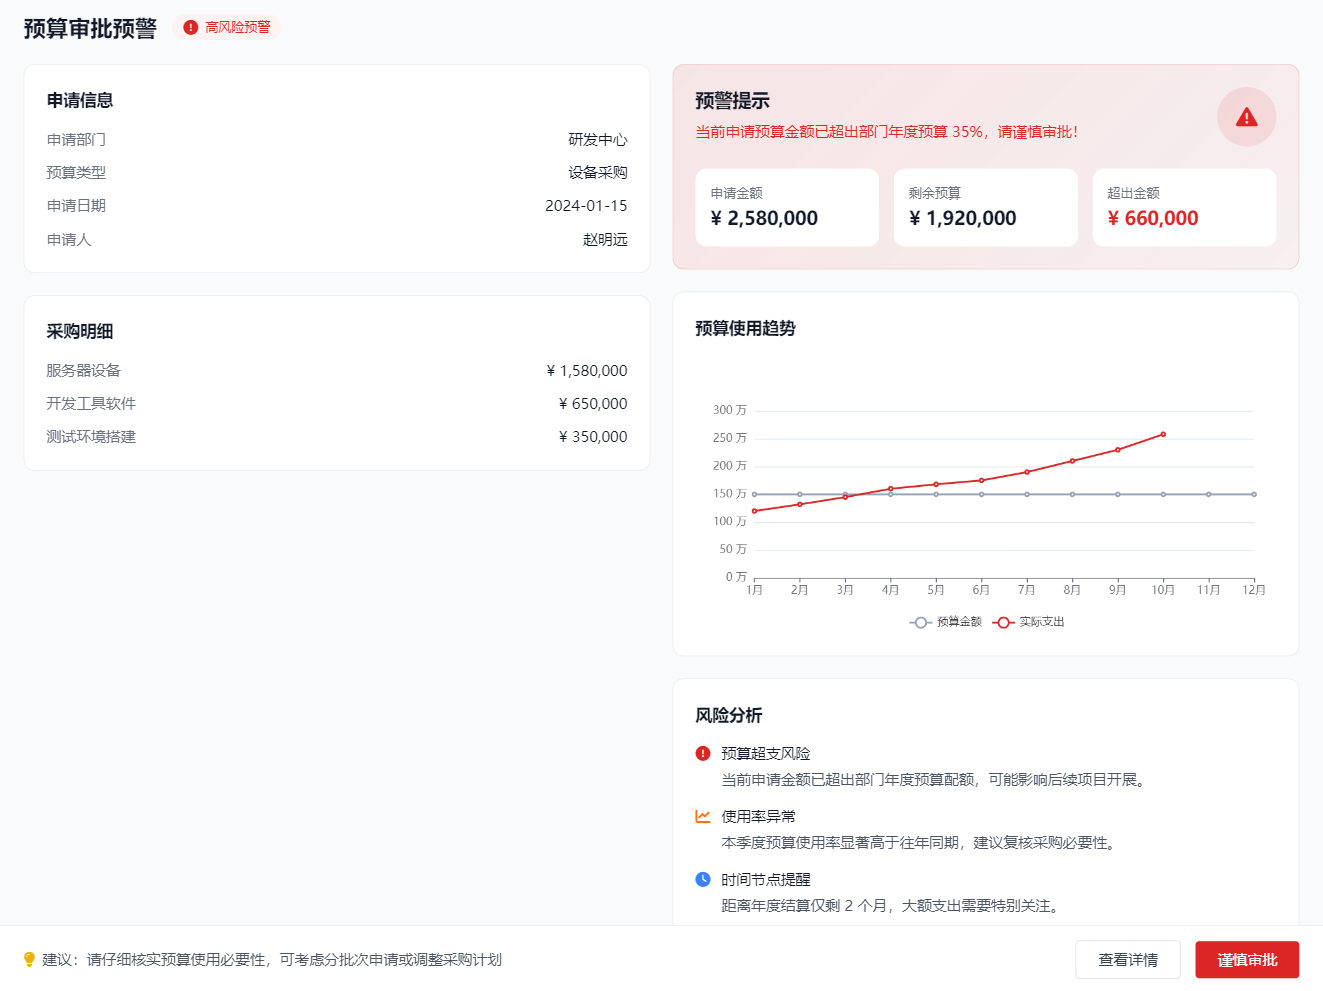This screenshot has height=991, width=1323.
Task: Click the October actual spending data point
Action: (1163, 435)
